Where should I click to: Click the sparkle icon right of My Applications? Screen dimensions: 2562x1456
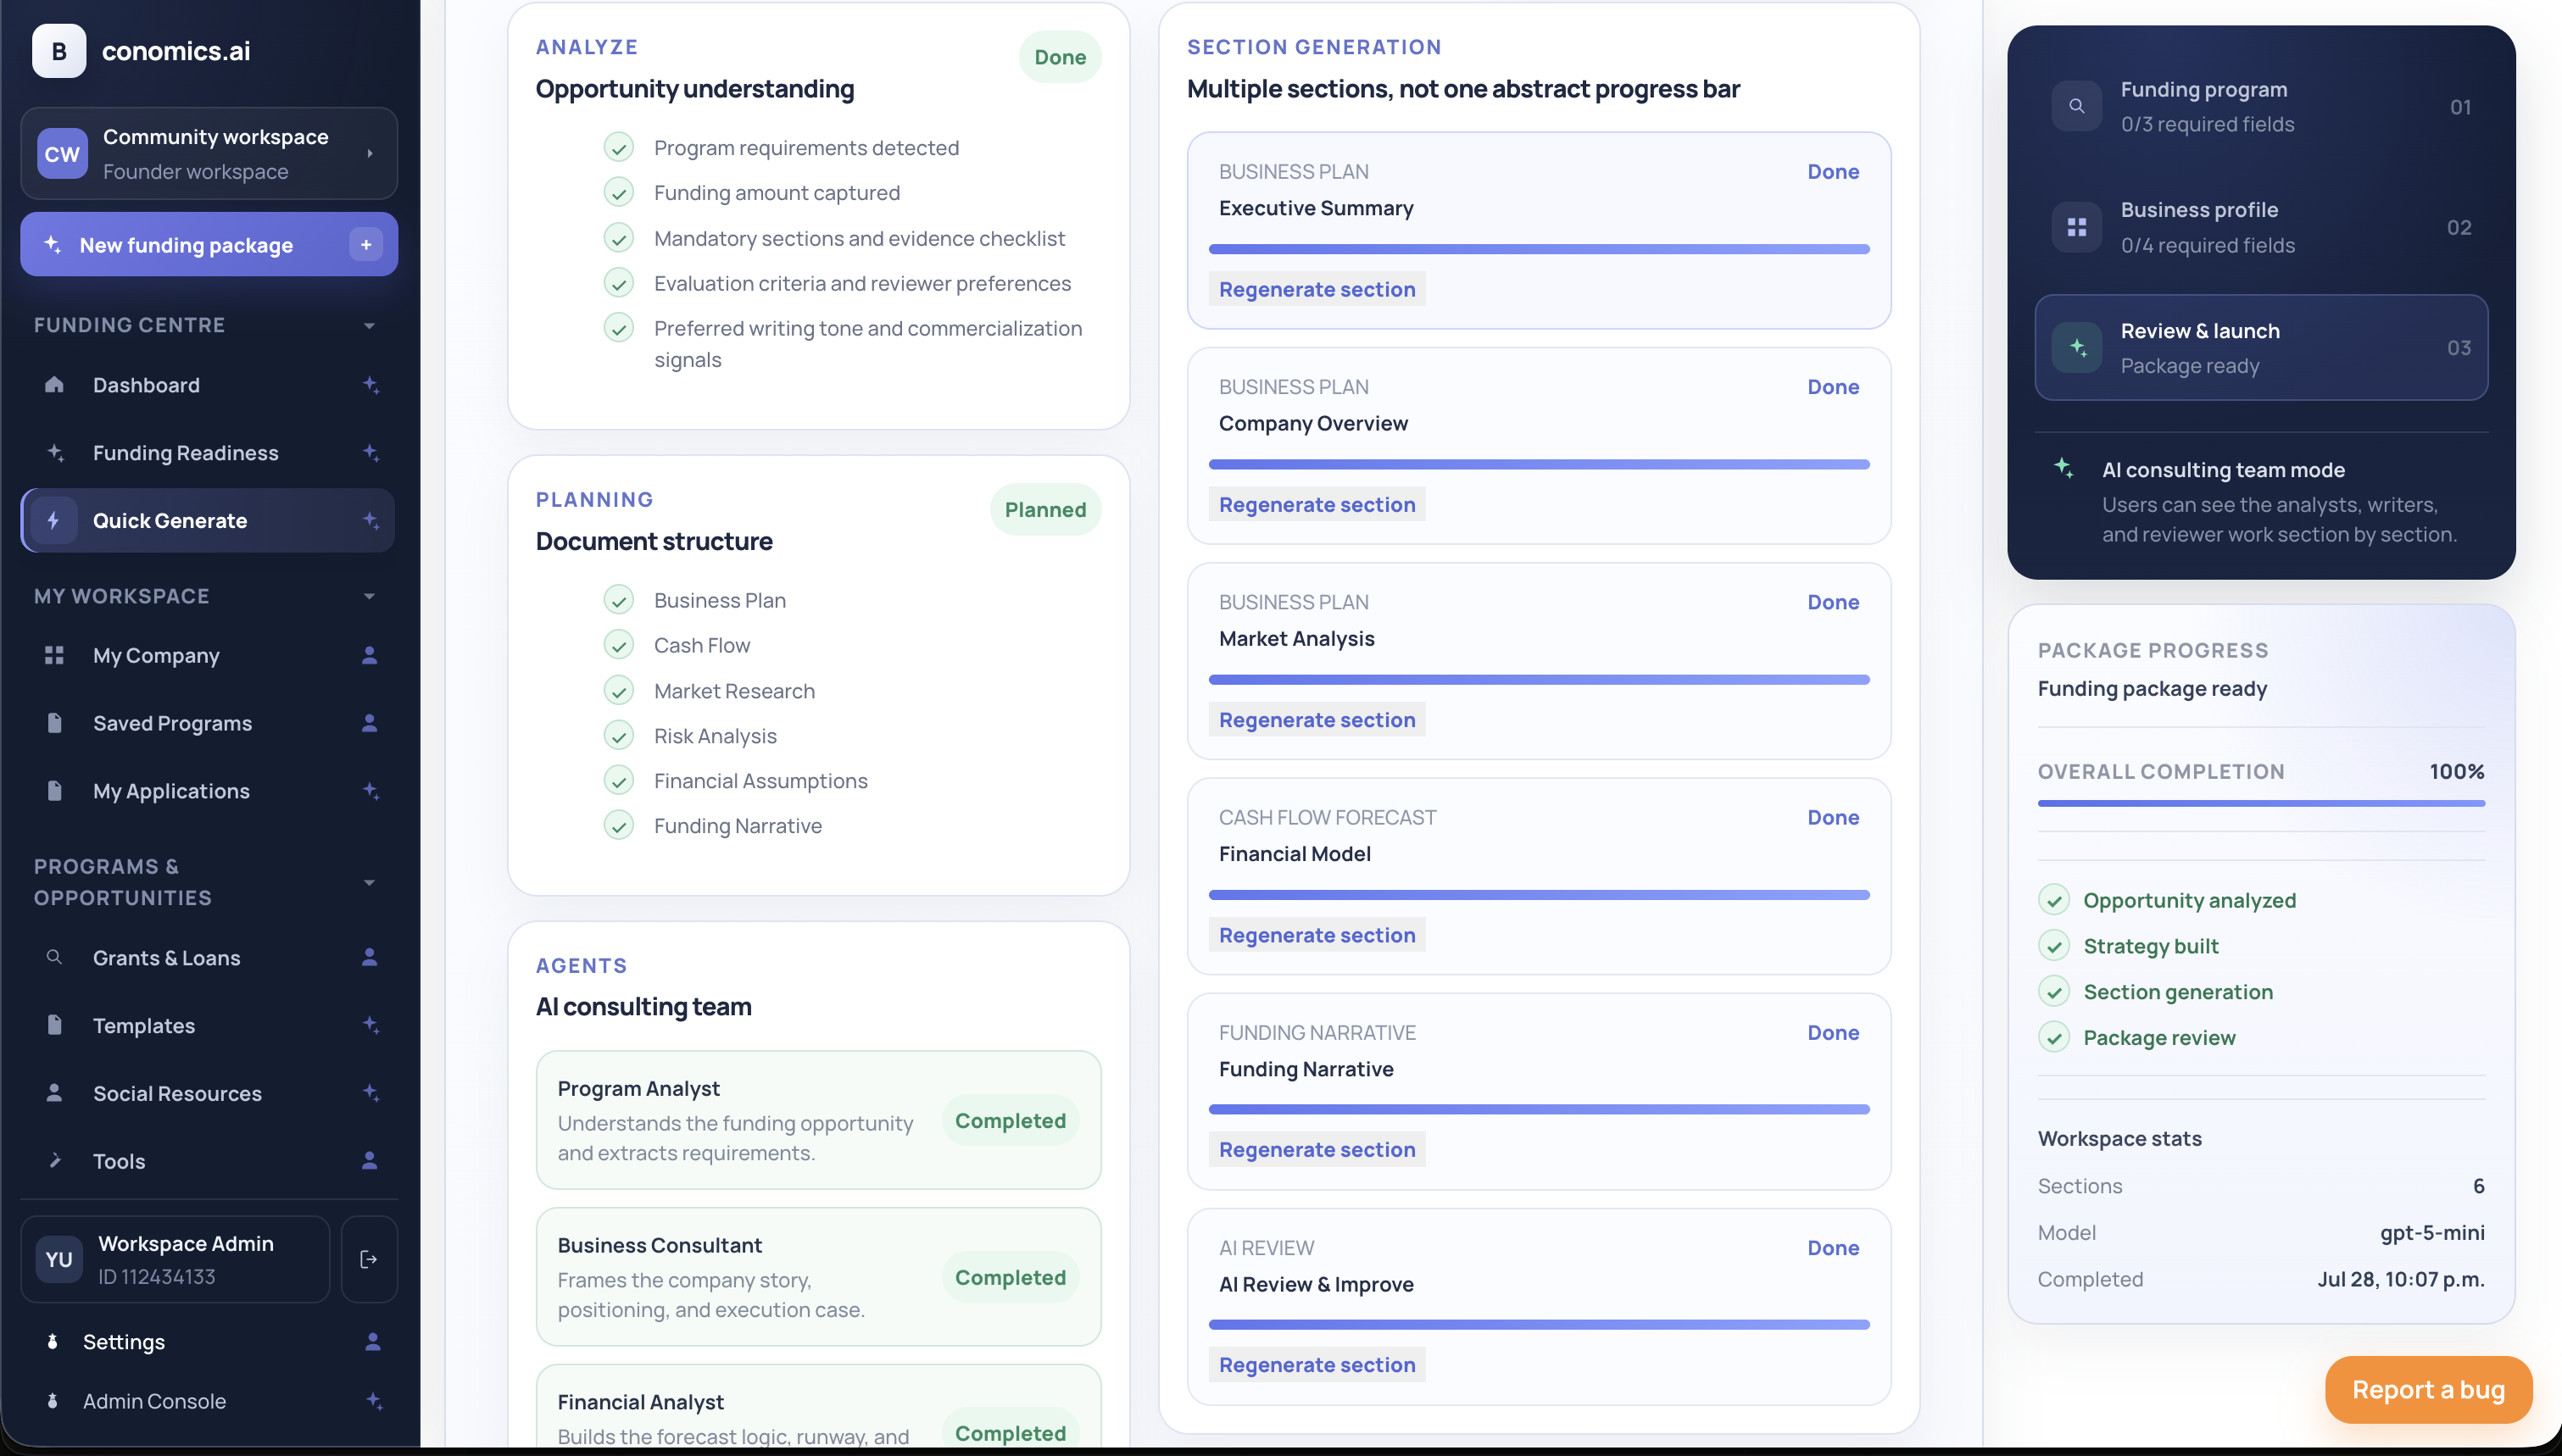pos(371,791)
